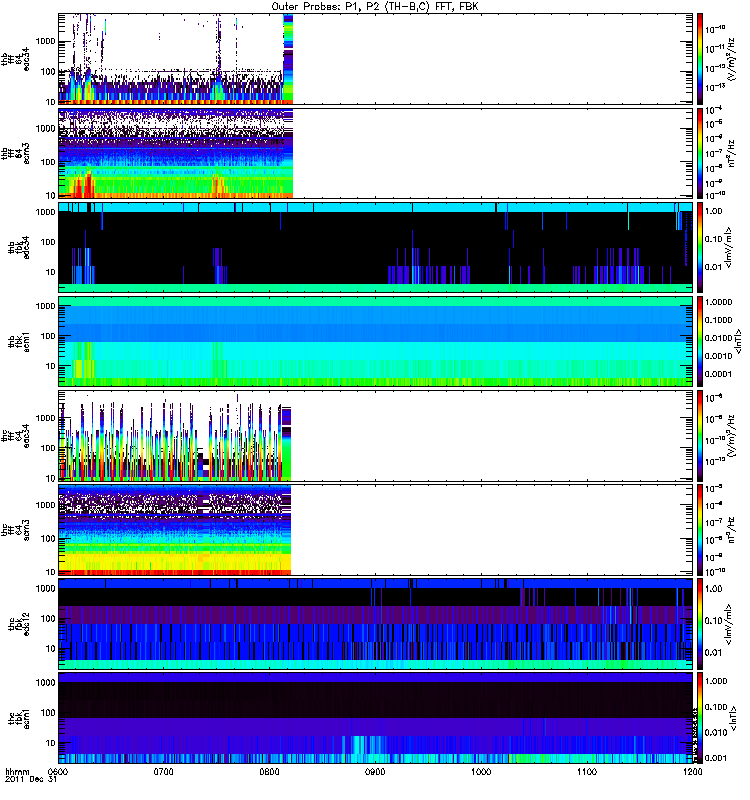Image resolution: width=750 pixels, height=800 pixels.
Task: Click the 0.0001 value on thb fbk scm1 color bar
Action: pyautogui.click(x=718, y=374)
